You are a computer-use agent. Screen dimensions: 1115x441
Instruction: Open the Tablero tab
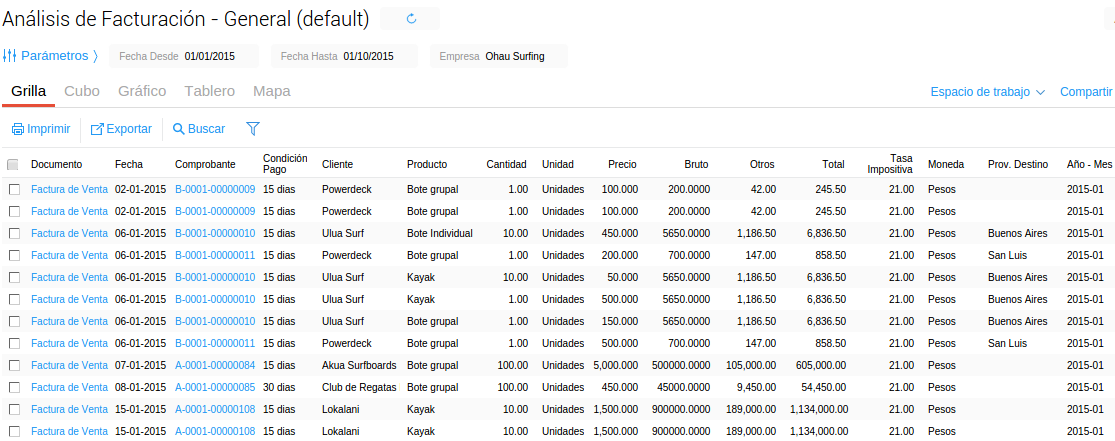(x=210, y=91)
